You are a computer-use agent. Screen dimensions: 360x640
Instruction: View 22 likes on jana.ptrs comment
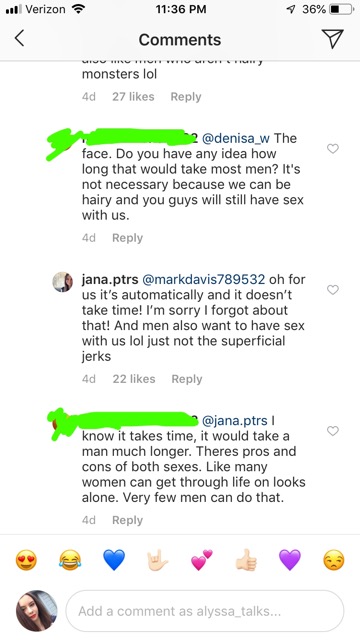134,379
